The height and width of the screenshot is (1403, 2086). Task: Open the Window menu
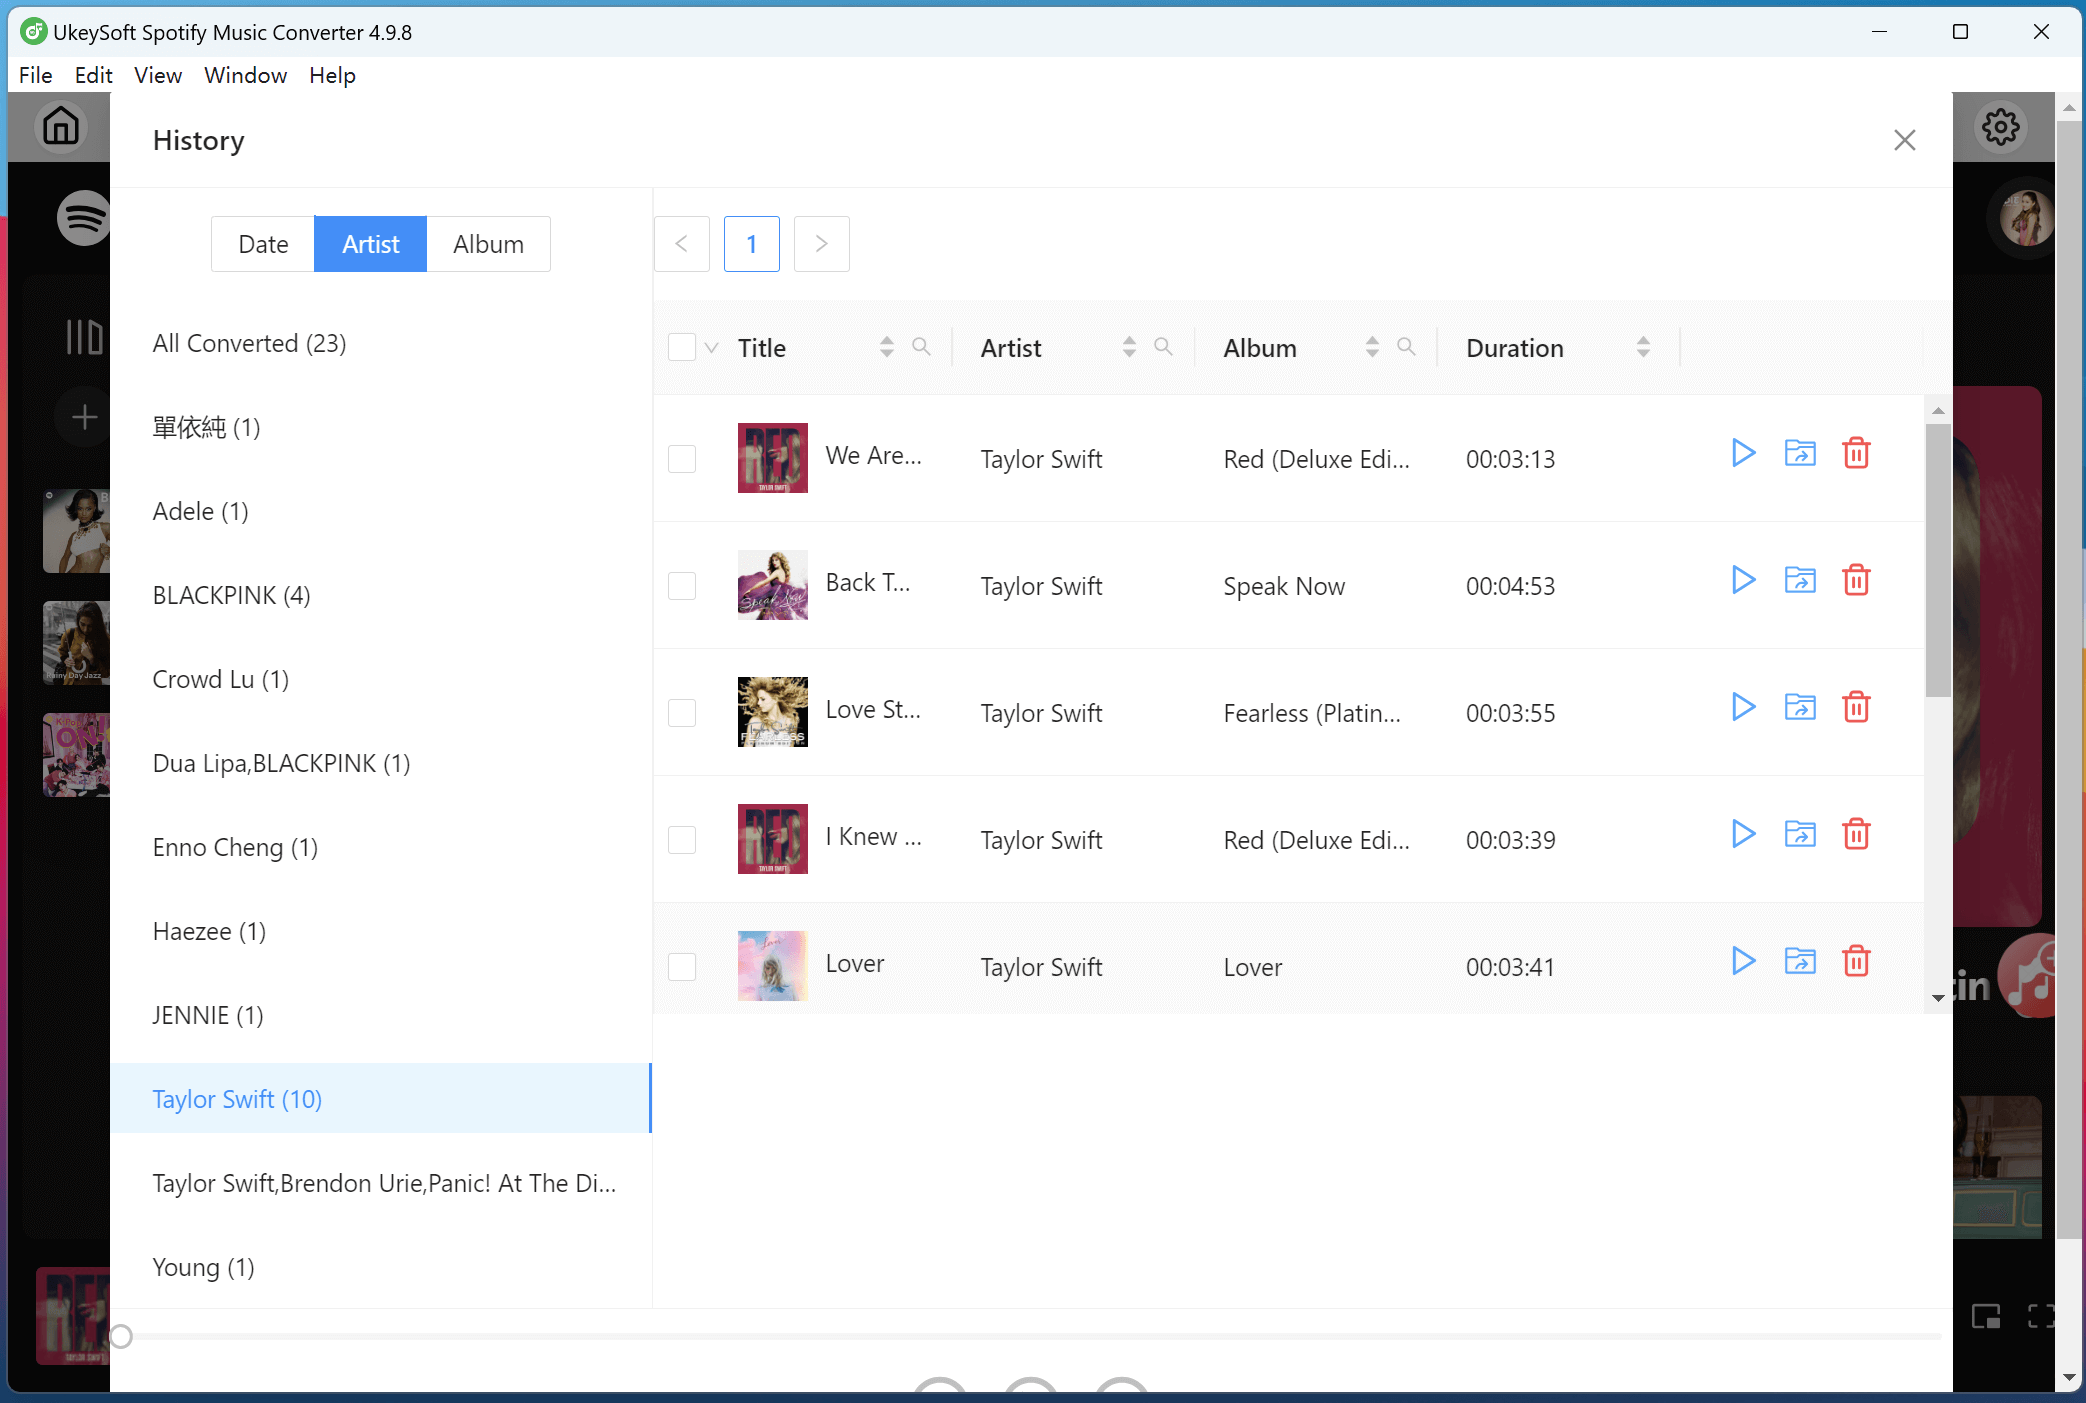pyautogui.click(x=245, y=75)
